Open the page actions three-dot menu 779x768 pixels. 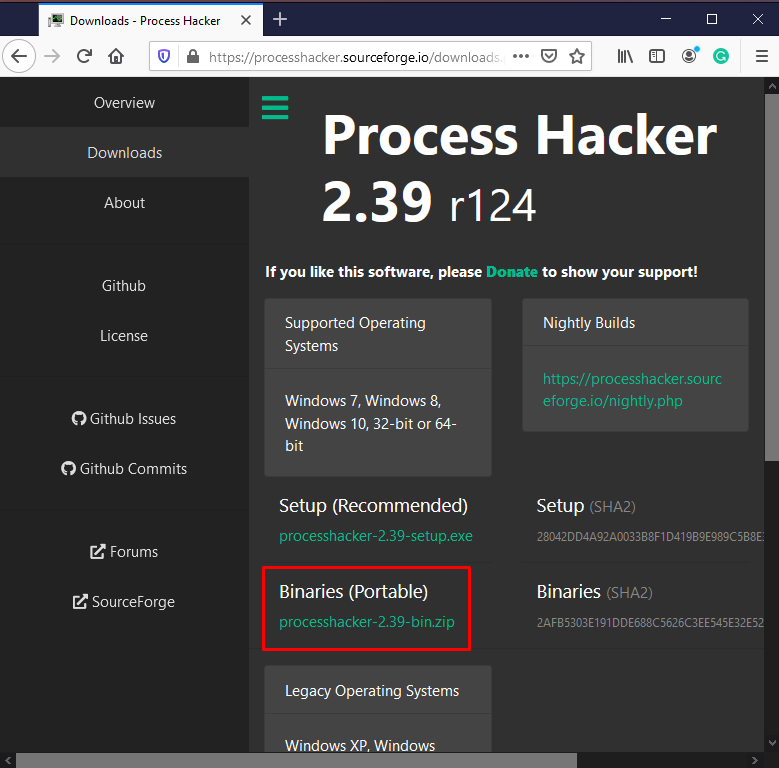pos(521,56)
